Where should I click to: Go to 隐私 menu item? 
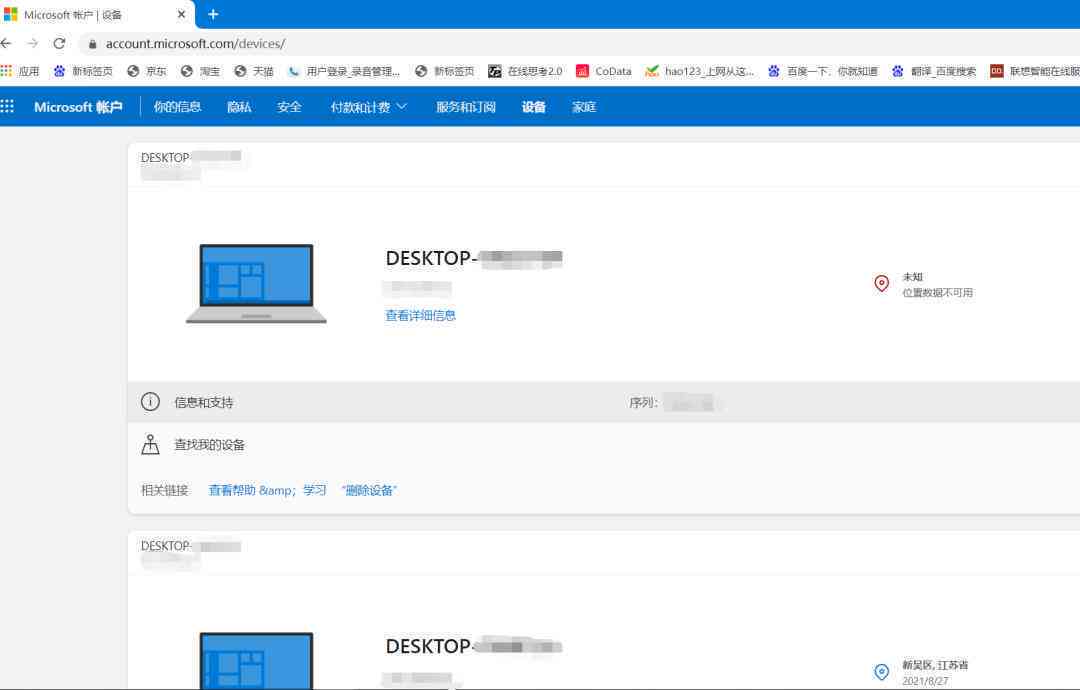point(239,107)
